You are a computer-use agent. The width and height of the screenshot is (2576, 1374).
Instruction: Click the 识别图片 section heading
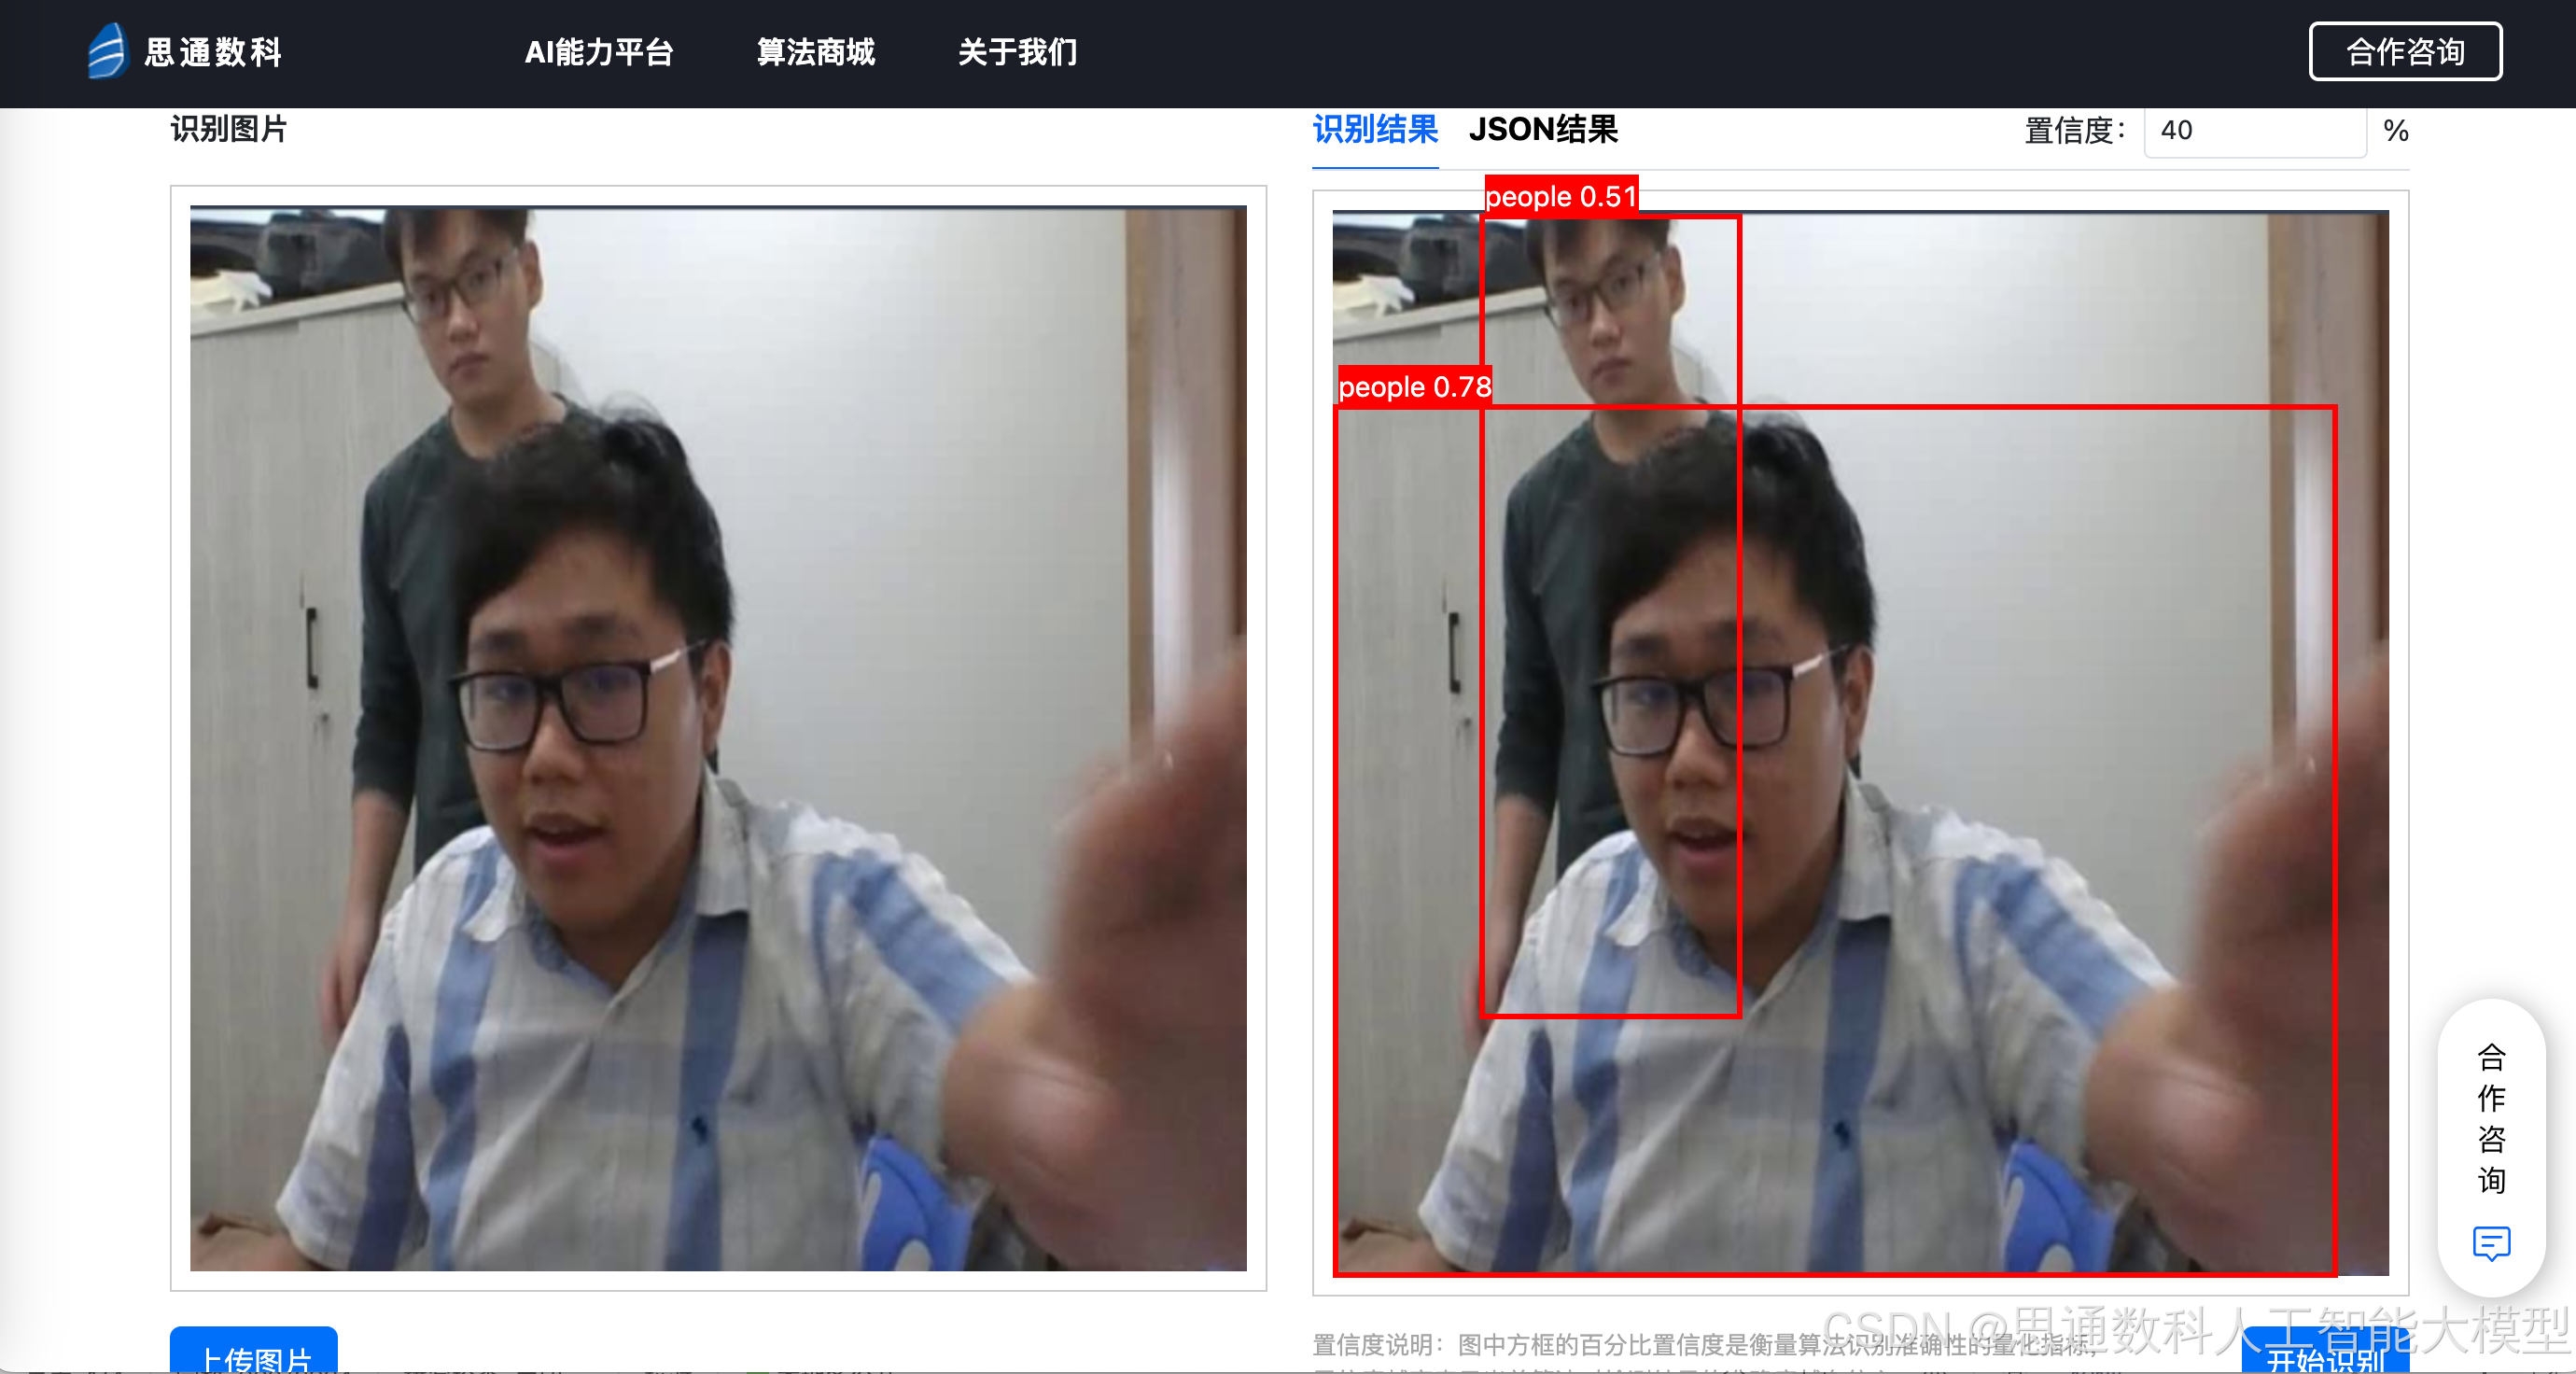click(229, 130)
